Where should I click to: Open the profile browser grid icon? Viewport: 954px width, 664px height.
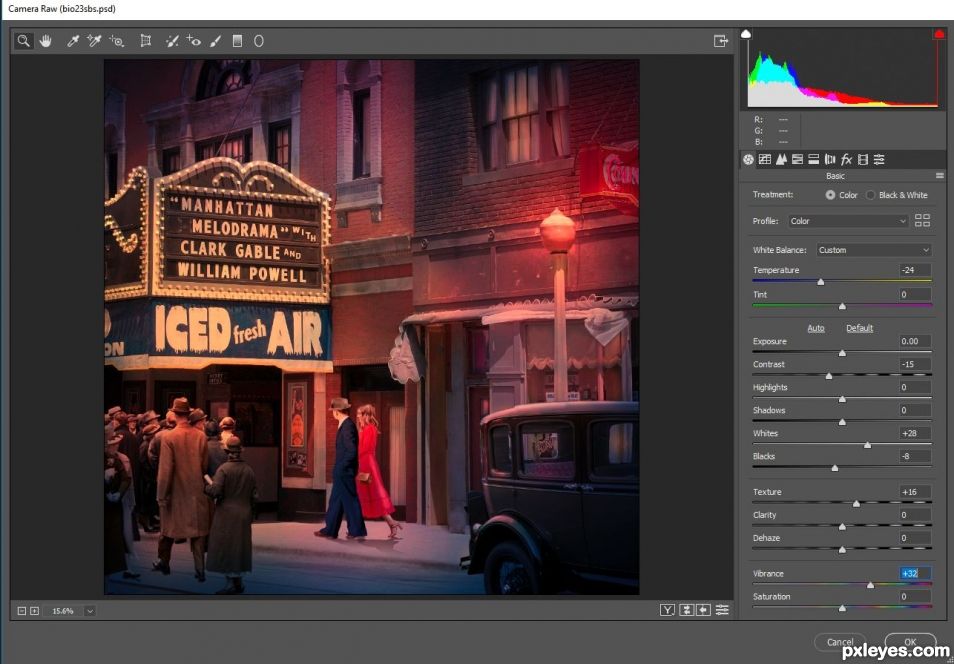(922, 221)
